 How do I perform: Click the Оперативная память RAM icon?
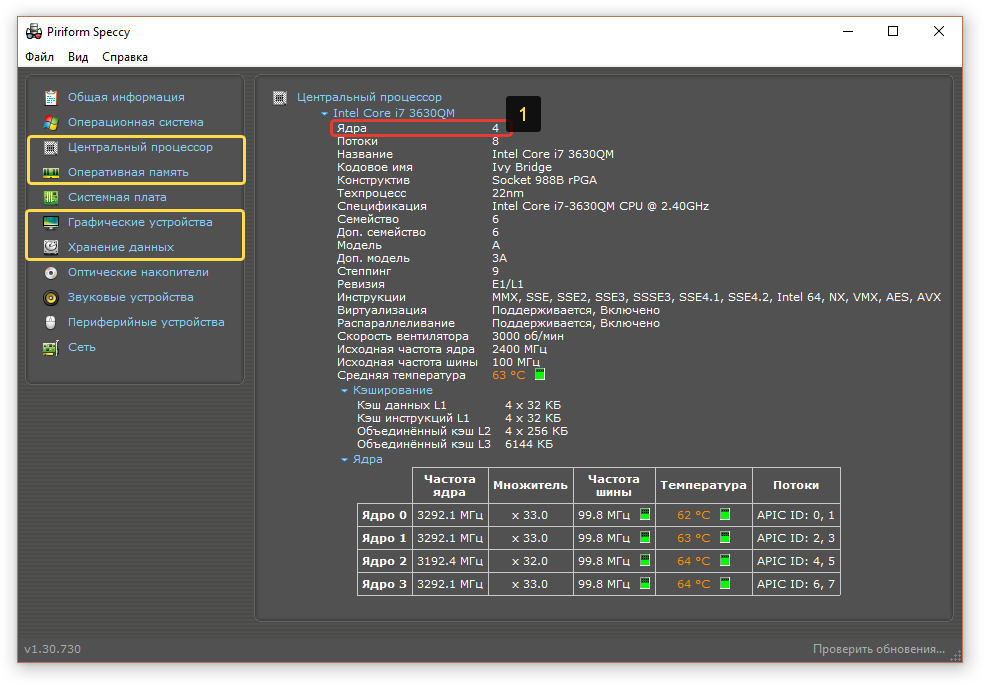[x=51, y=173]
